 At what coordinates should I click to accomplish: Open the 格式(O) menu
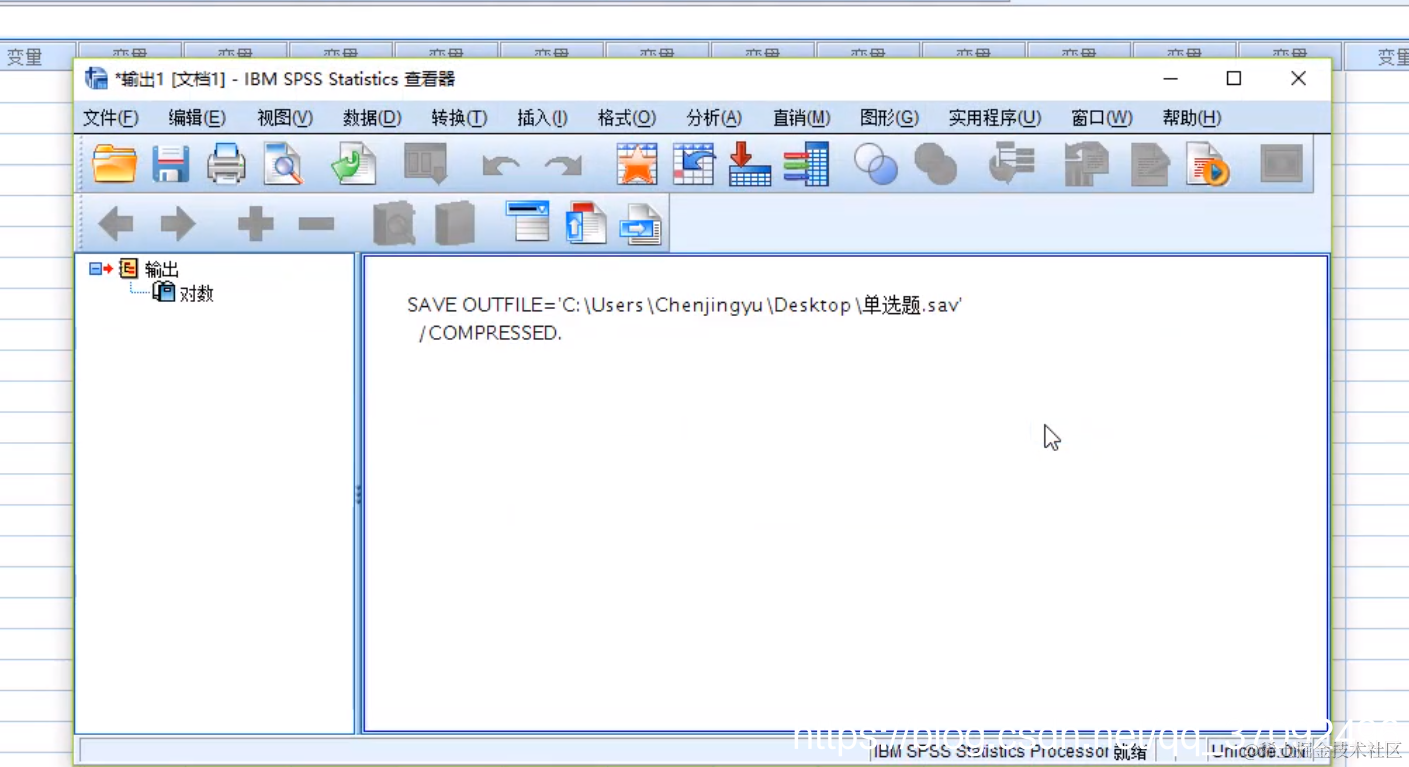coord(627,118)
